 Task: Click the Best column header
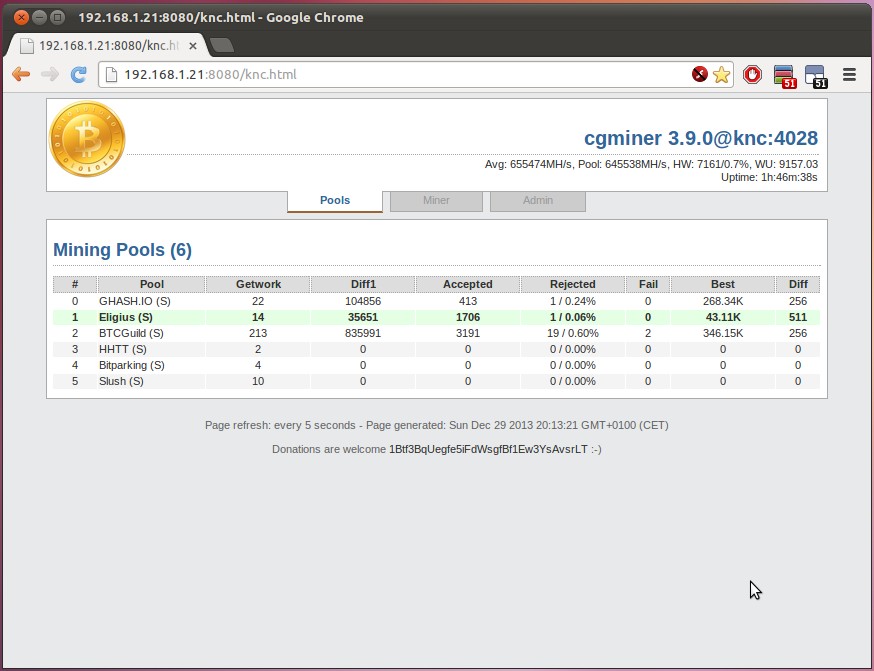(x=723, y=284)
